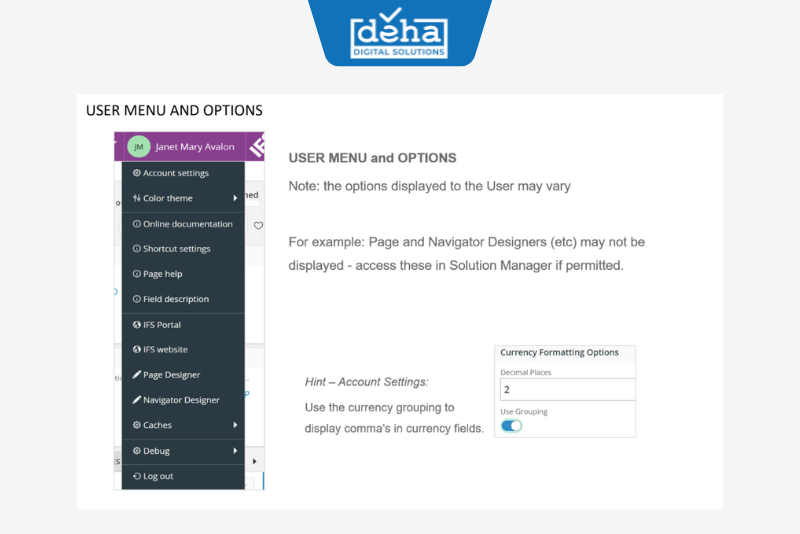Expand the Caches submenu arrow
Image resolution: width=800 pixels, height=534 pixels.
tap(235, 425)
